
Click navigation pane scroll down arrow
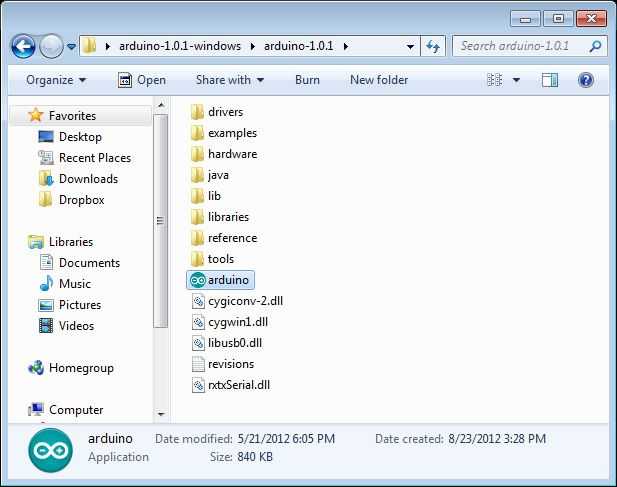(161, 414)
